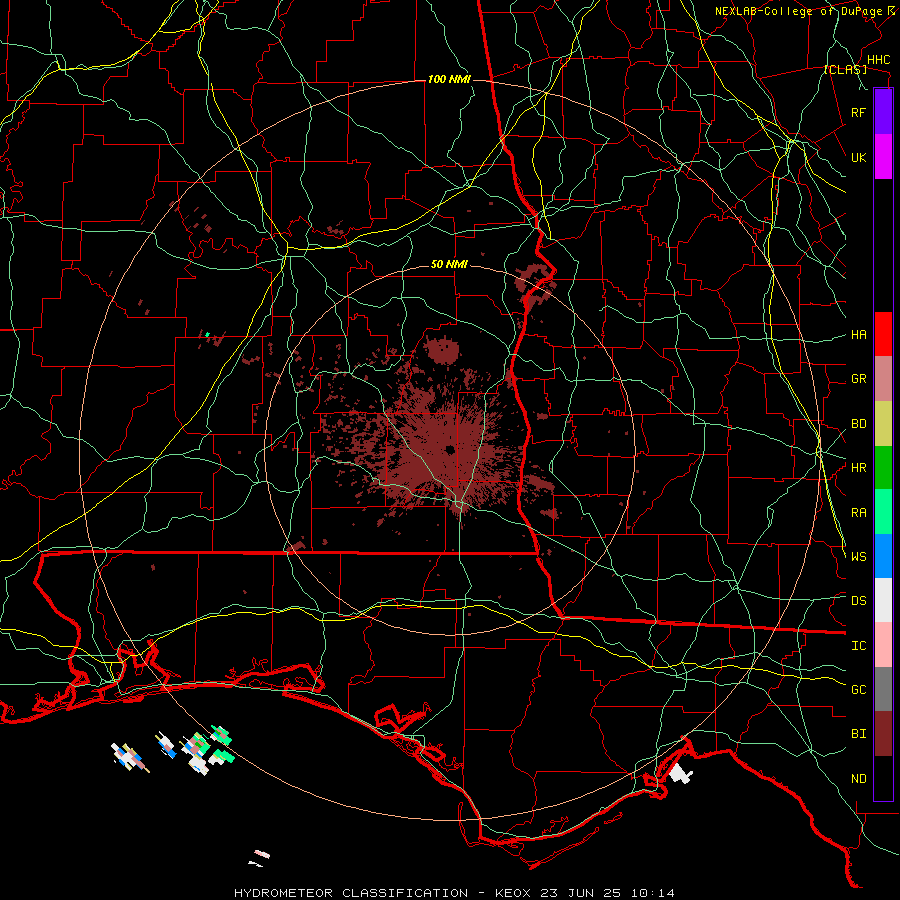Click the HA legend label
This screenshot has width=900, height=900.
(858, 335)
